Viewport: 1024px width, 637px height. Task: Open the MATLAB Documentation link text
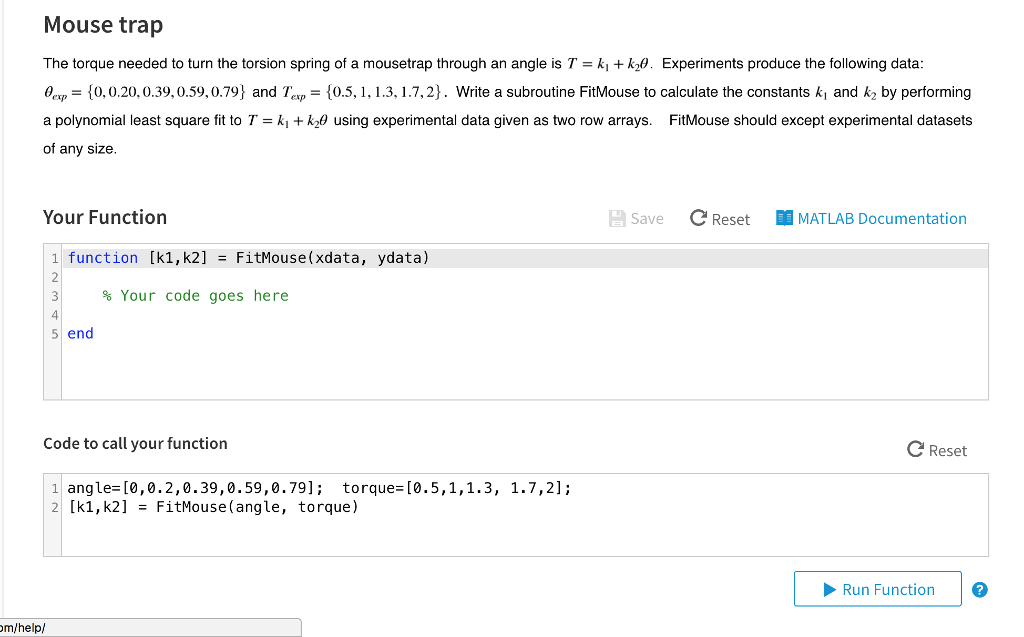click(x=882, y=218)
